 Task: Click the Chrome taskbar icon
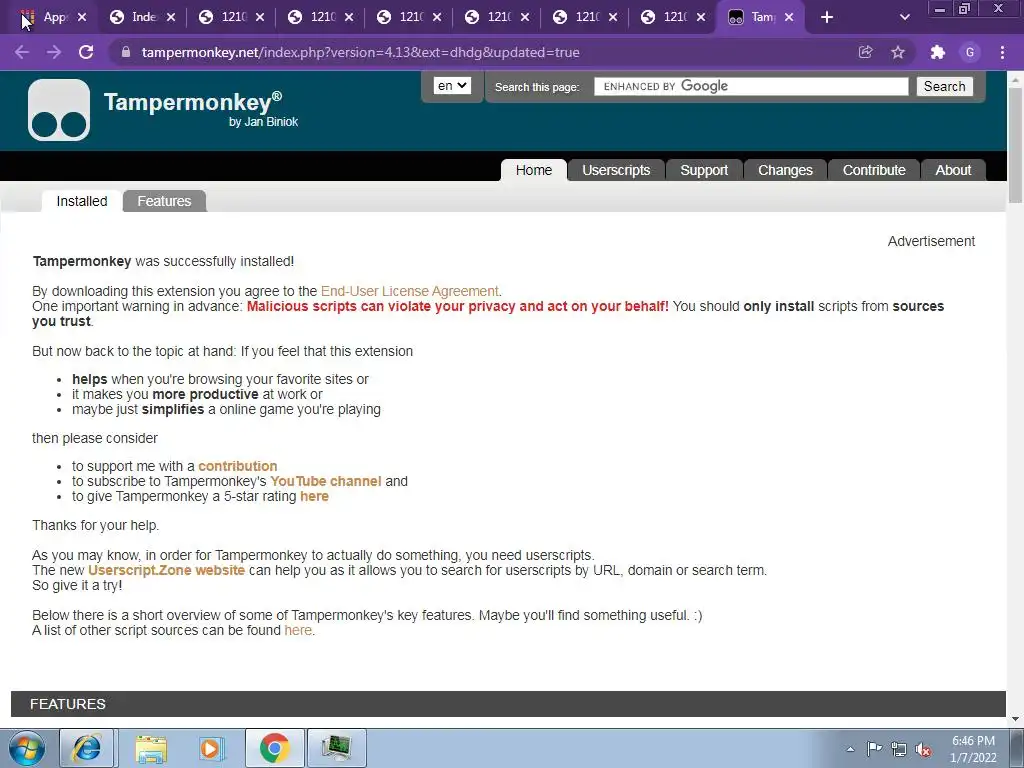point(274,748)
